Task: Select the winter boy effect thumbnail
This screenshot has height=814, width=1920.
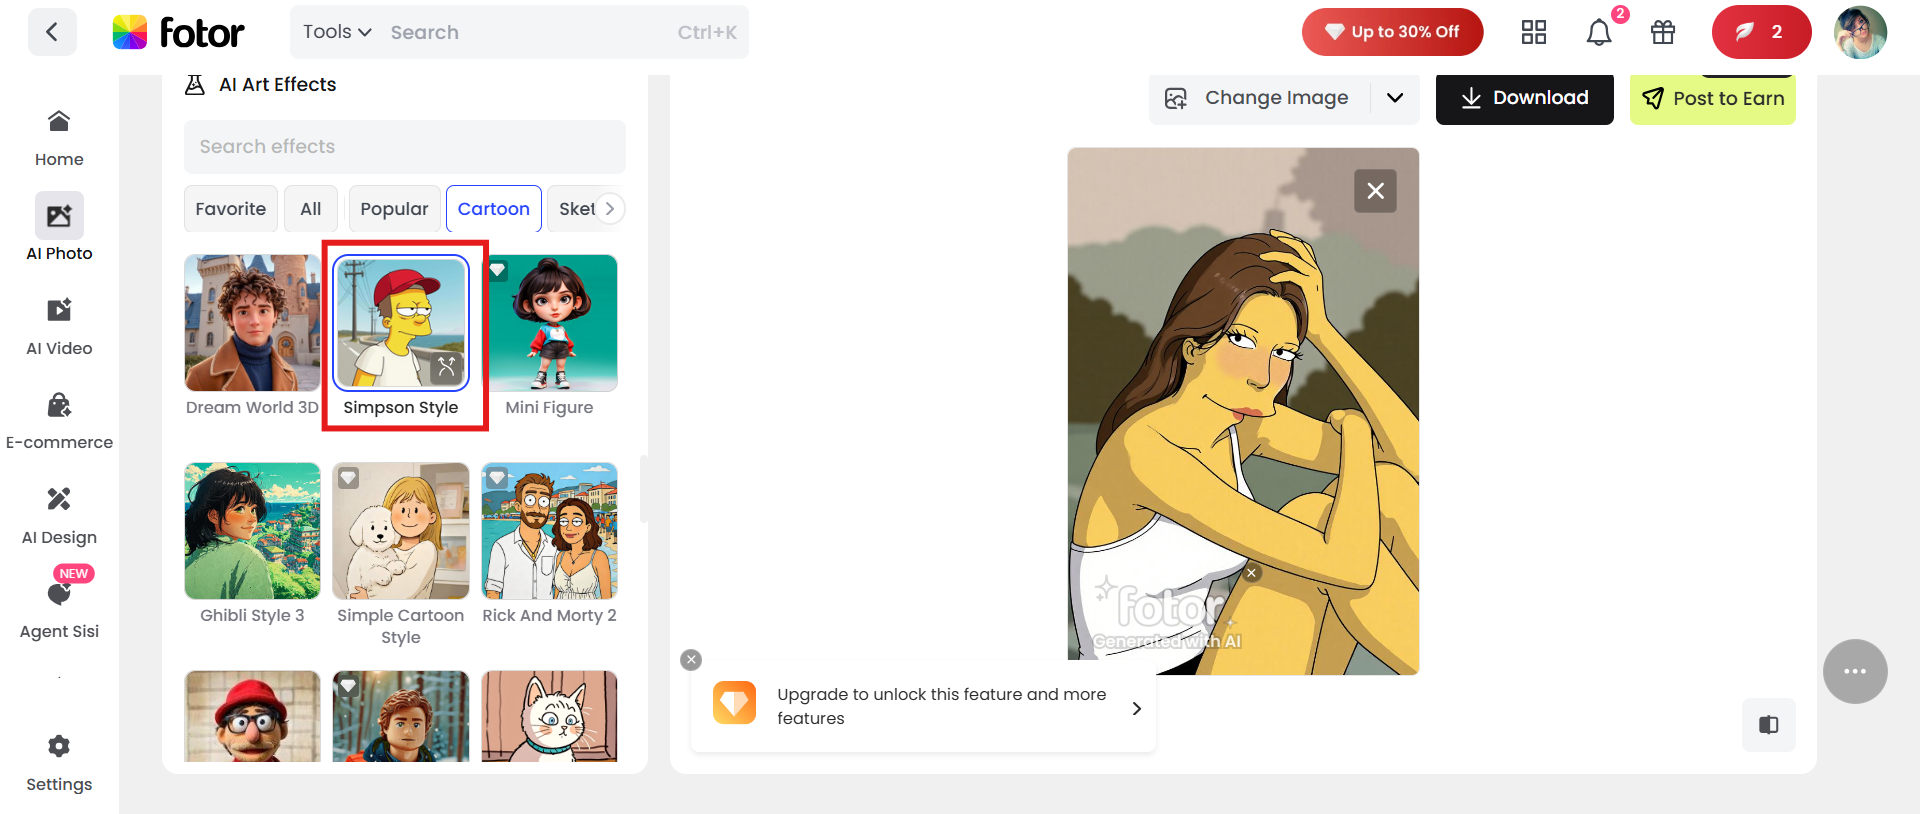Action: [401, 716]
